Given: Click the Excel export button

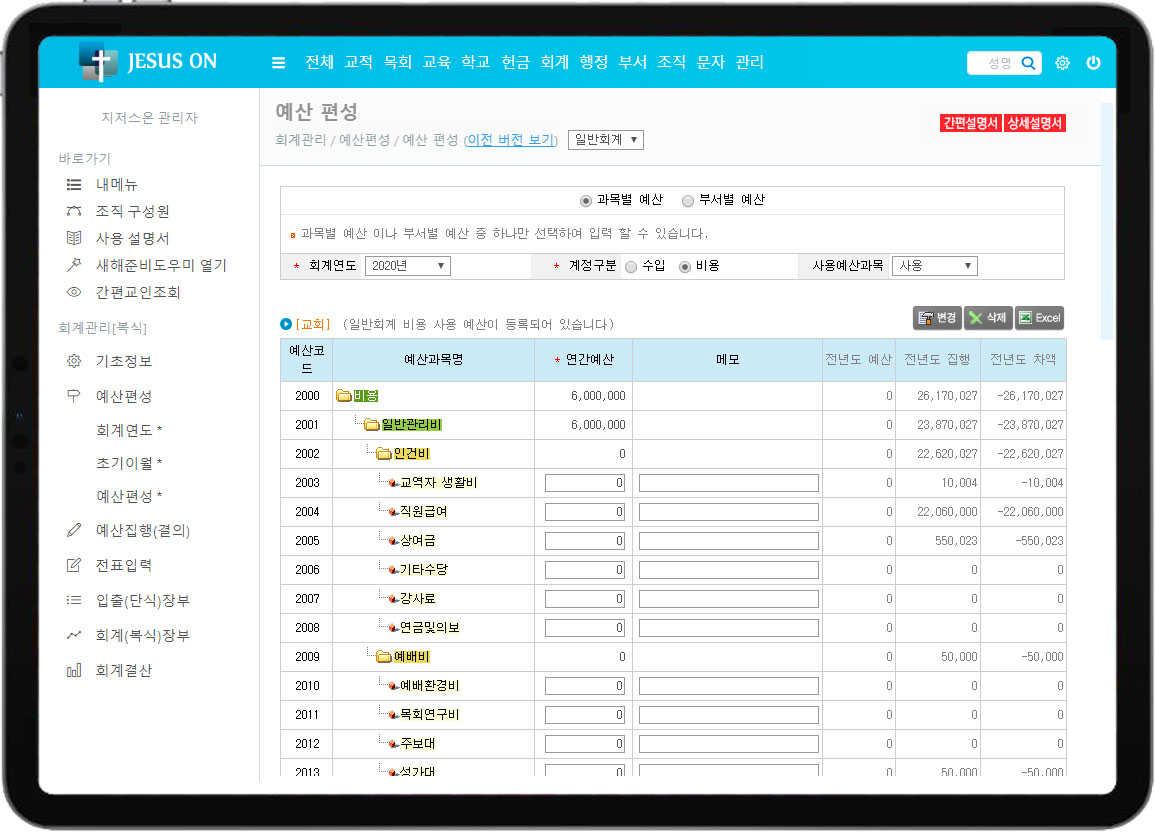Looking at the screenshot, I should tap(1039, 318).
